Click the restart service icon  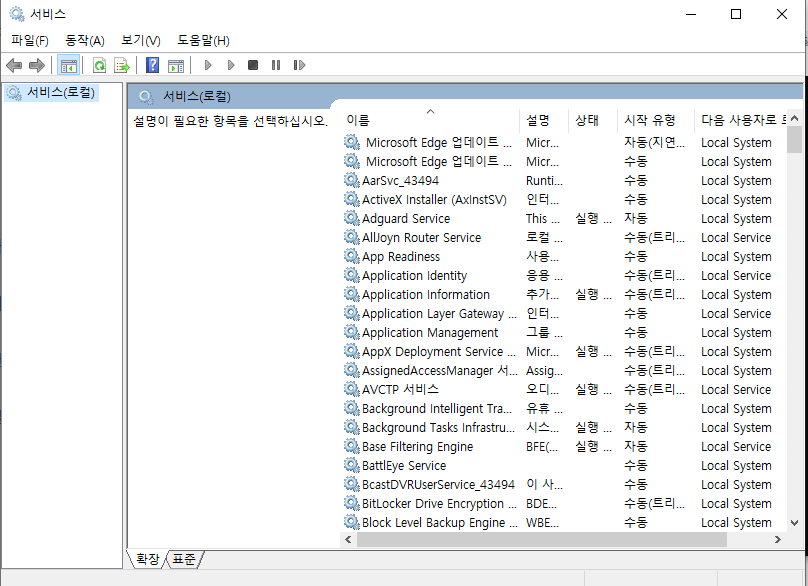pyautogui.click(x=299, y=65)
